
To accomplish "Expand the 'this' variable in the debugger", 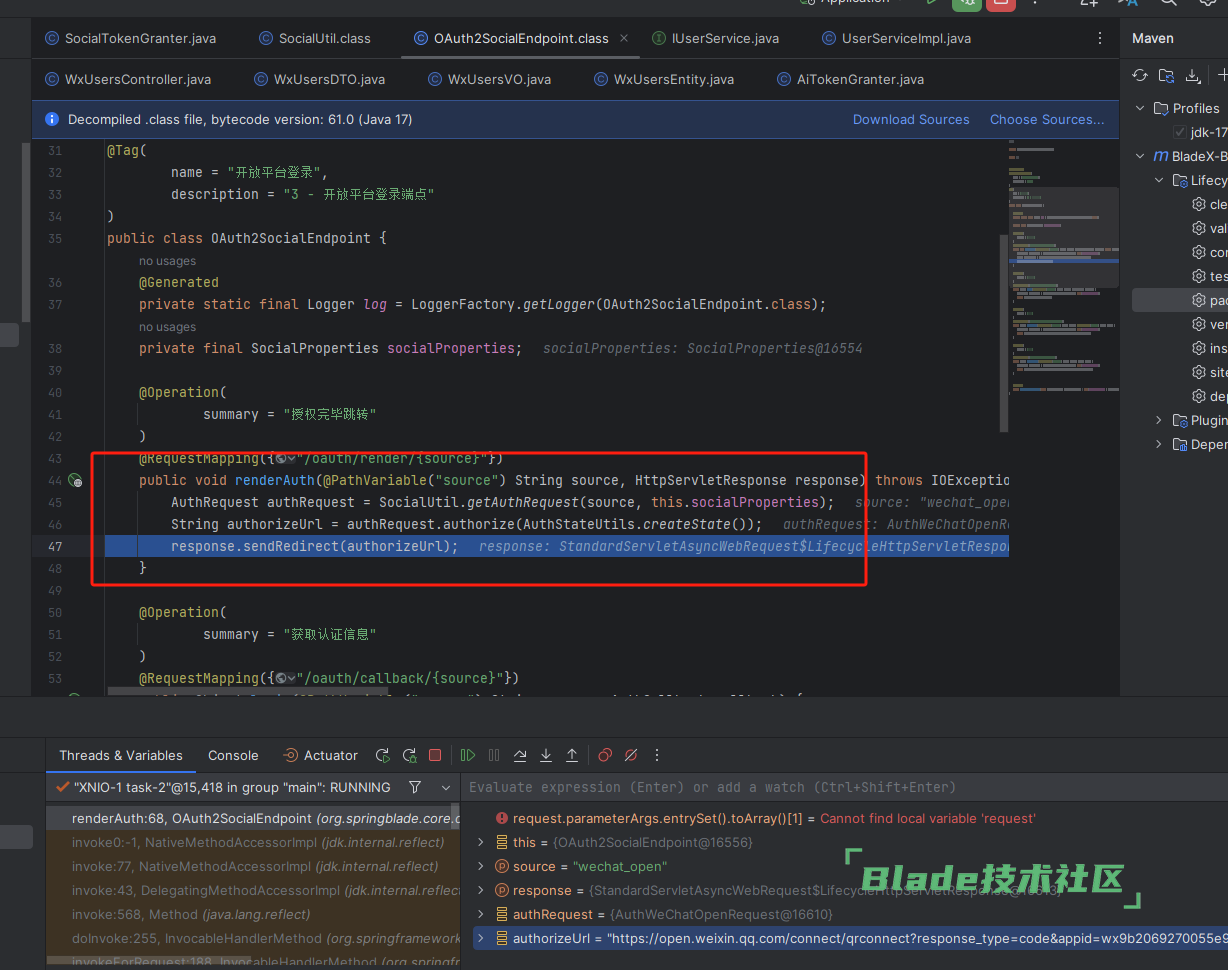I will (x=481, y=842).
